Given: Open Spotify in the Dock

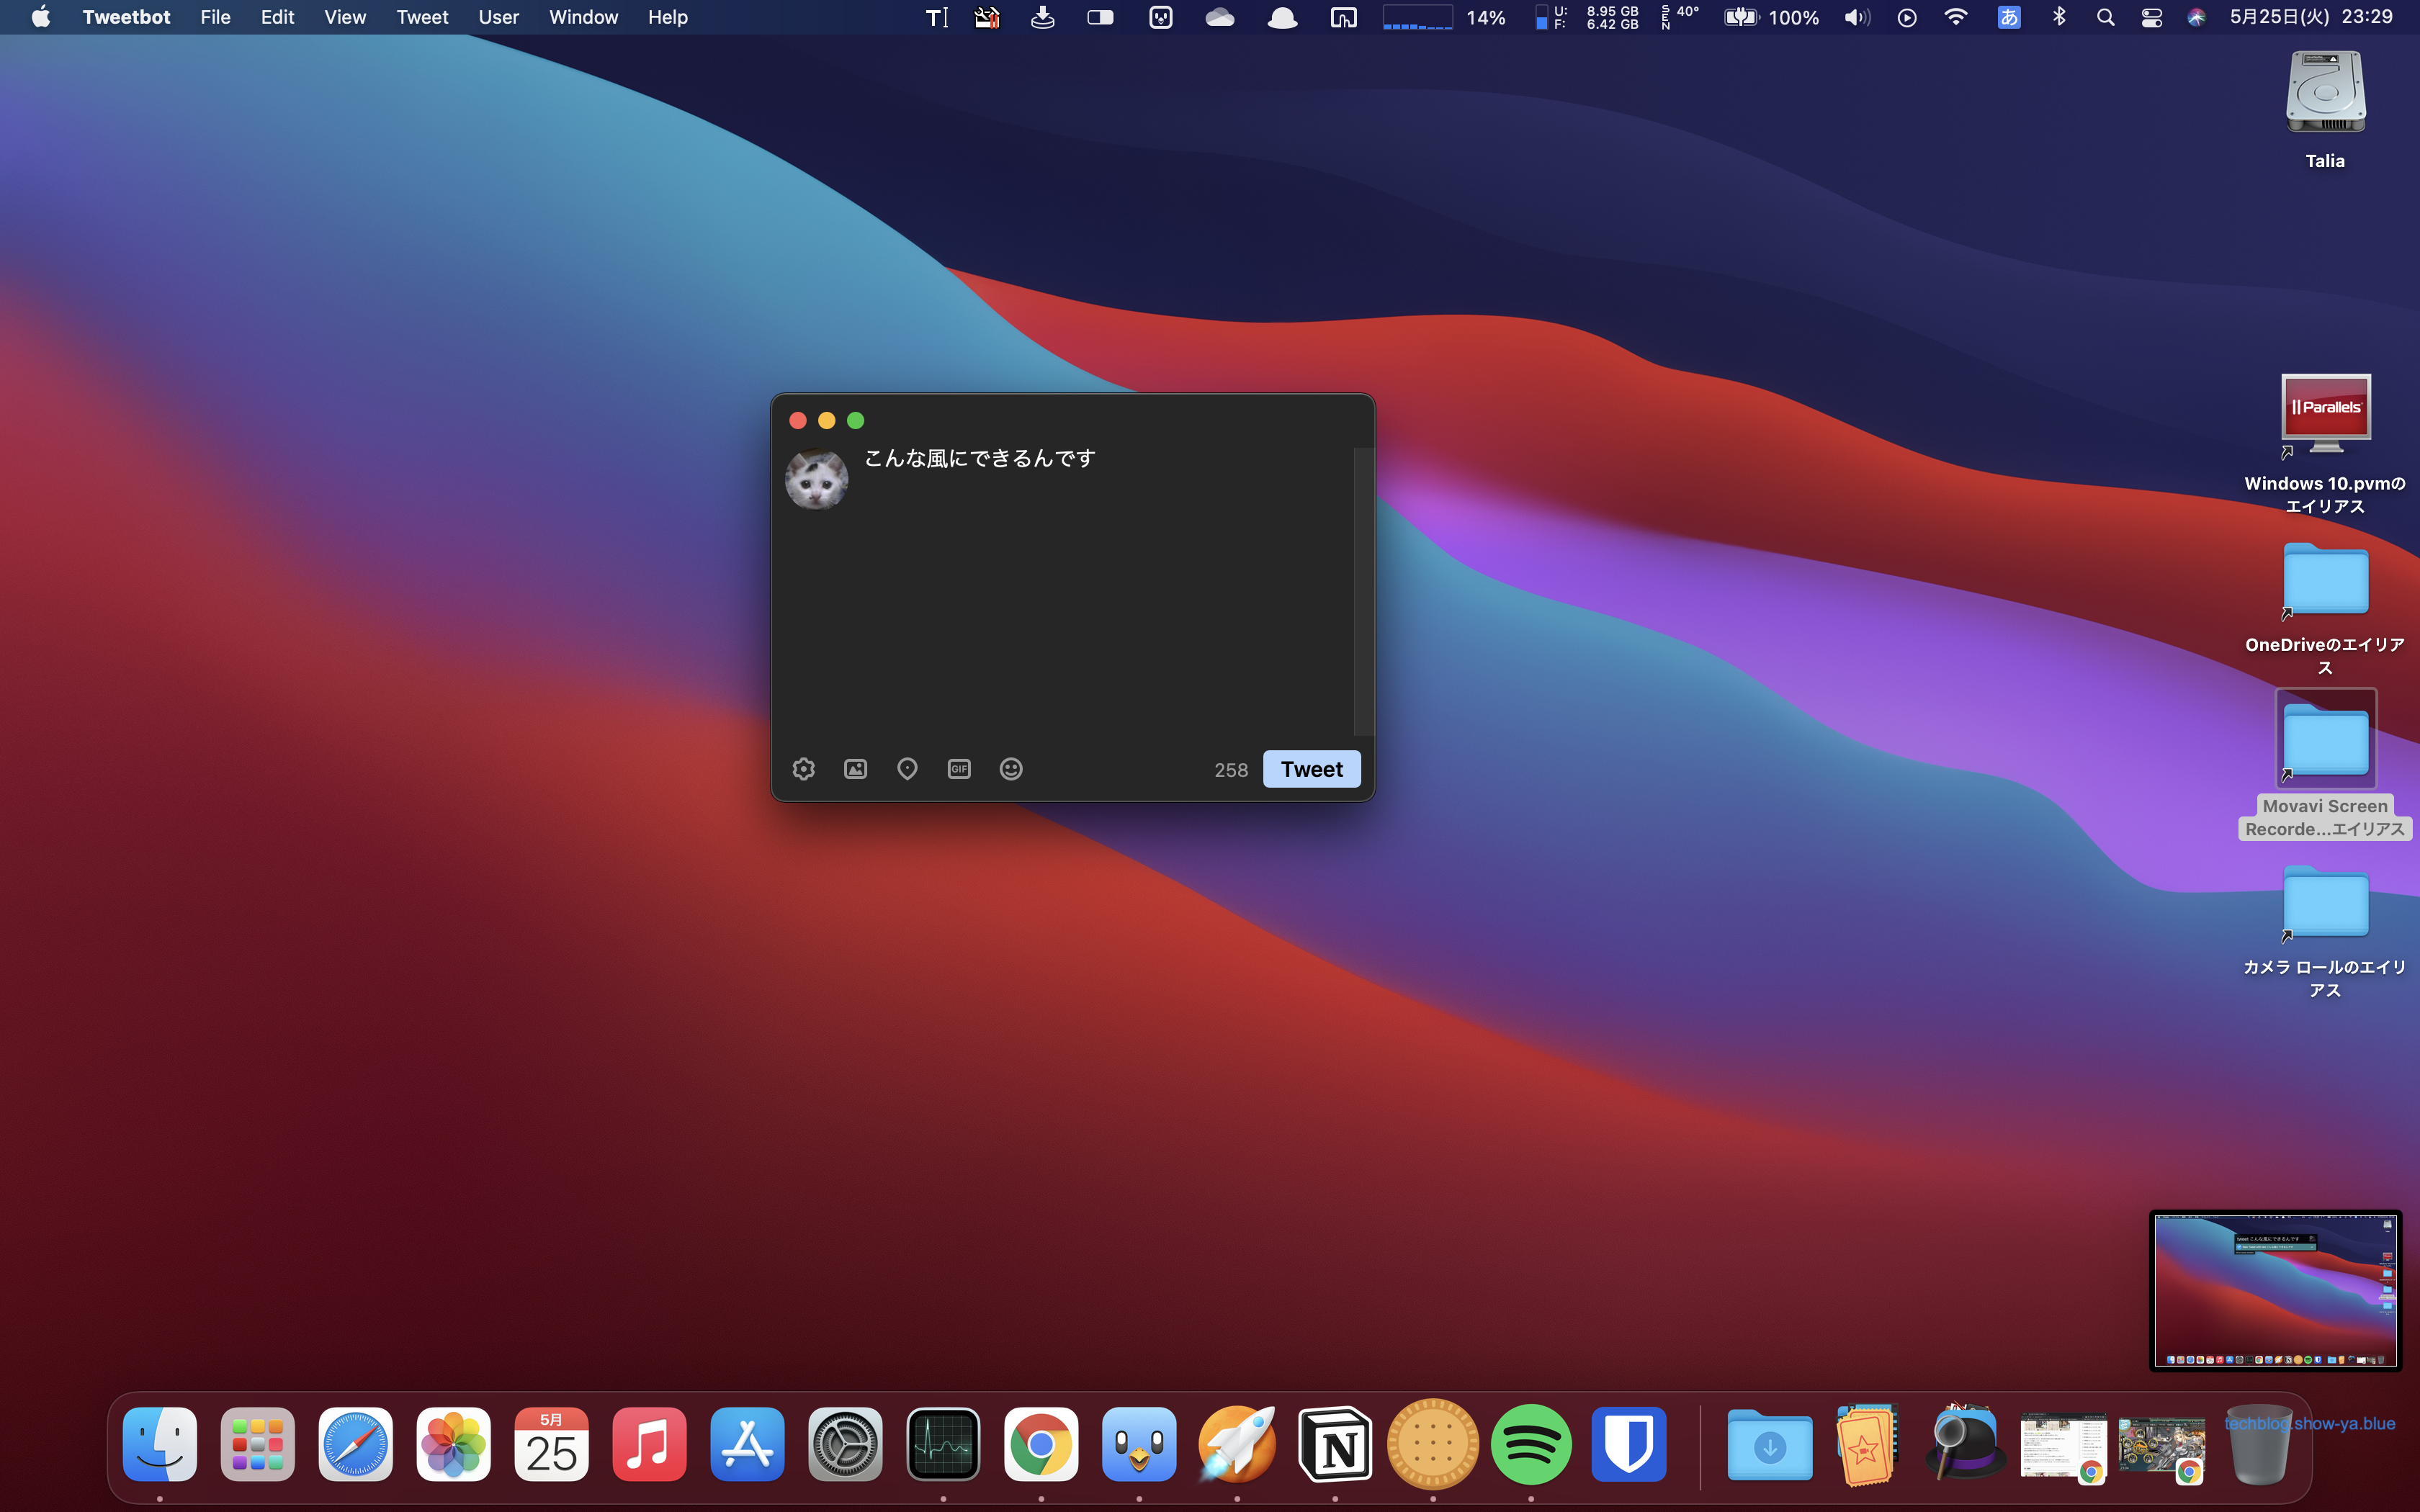Looking at the screenshot, I should (x=1531, y=1445).
